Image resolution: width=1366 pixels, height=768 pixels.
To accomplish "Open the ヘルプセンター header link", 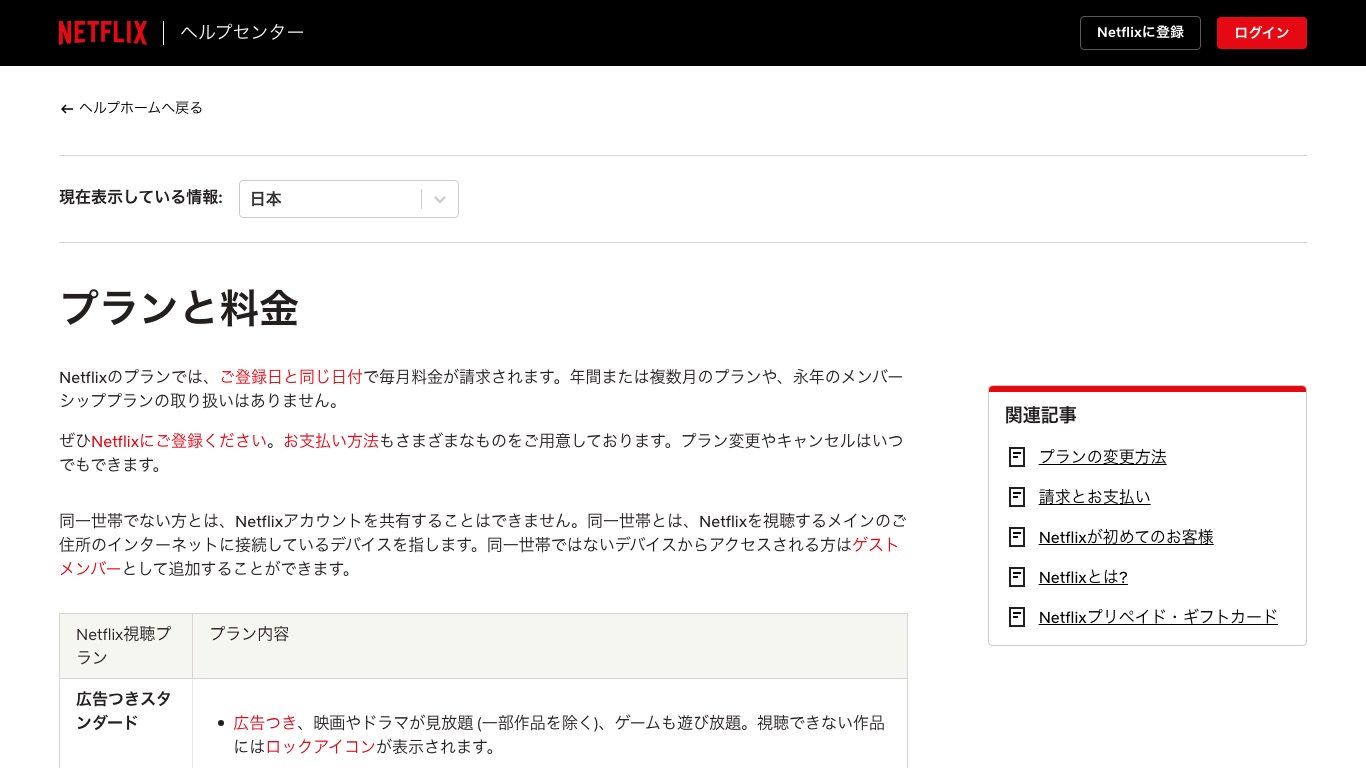I will tap(242, 33).
